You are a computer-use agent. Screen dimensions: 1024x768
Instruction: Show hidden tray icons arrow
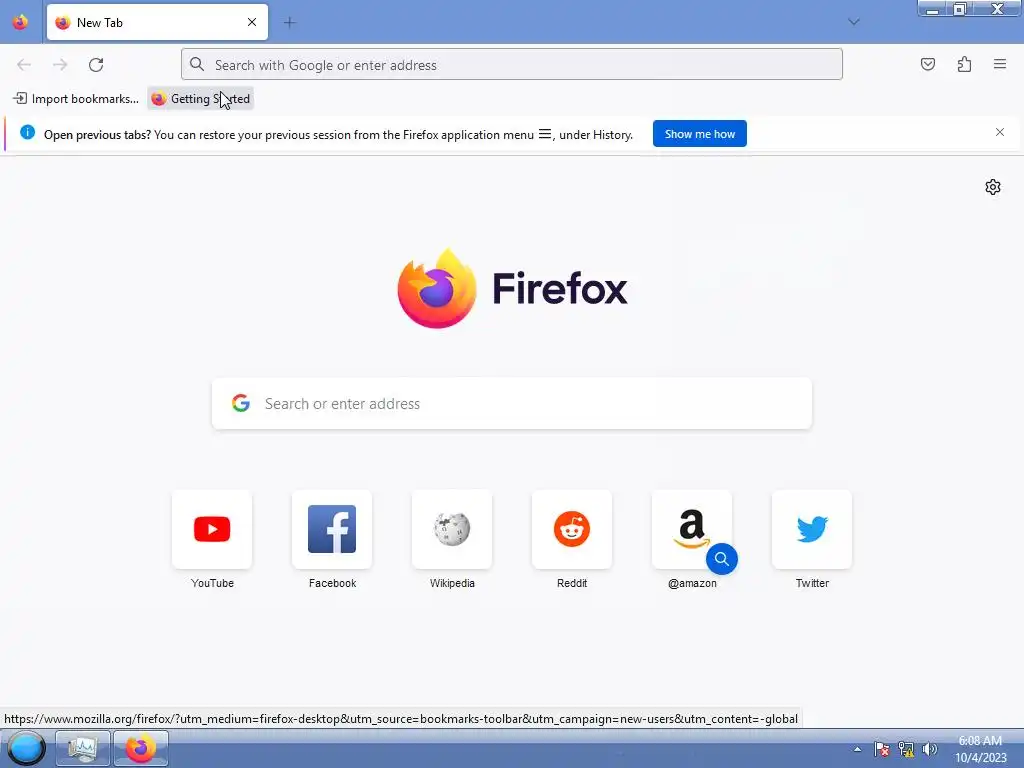coord(857,749)
